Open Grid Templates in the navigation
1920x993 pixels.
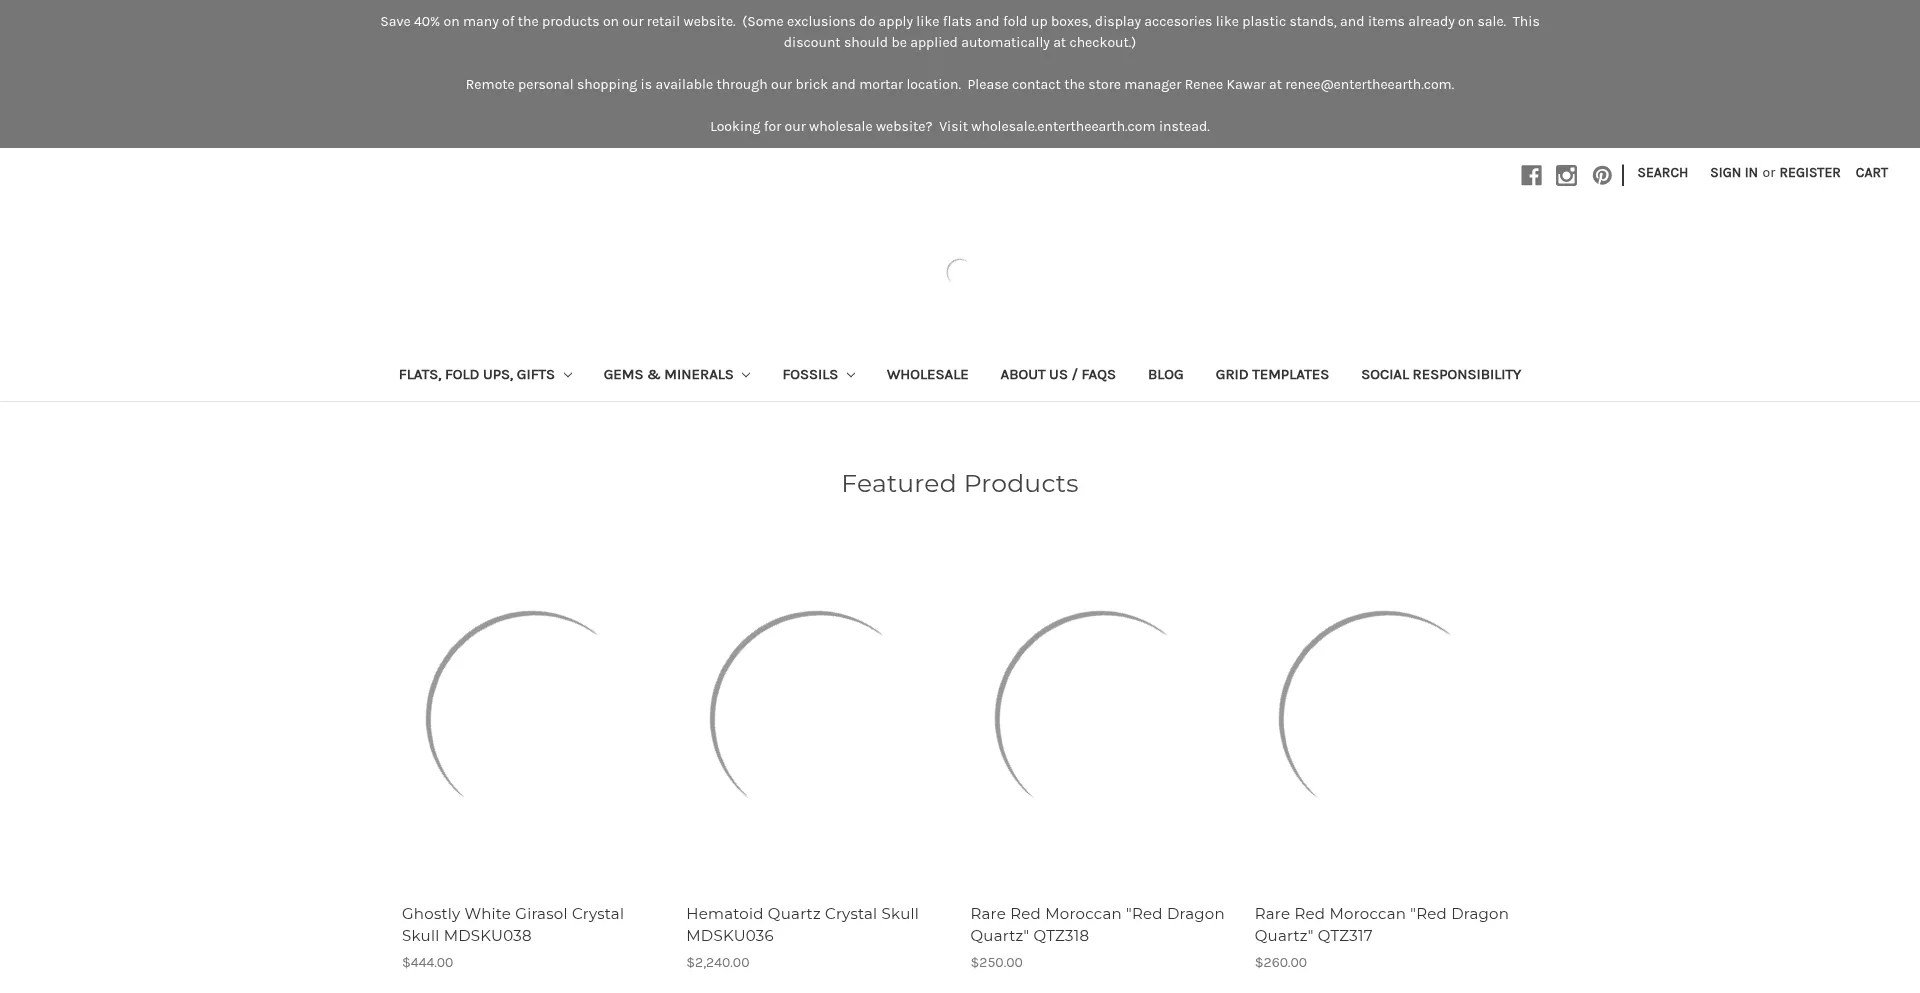(1272, 375)
